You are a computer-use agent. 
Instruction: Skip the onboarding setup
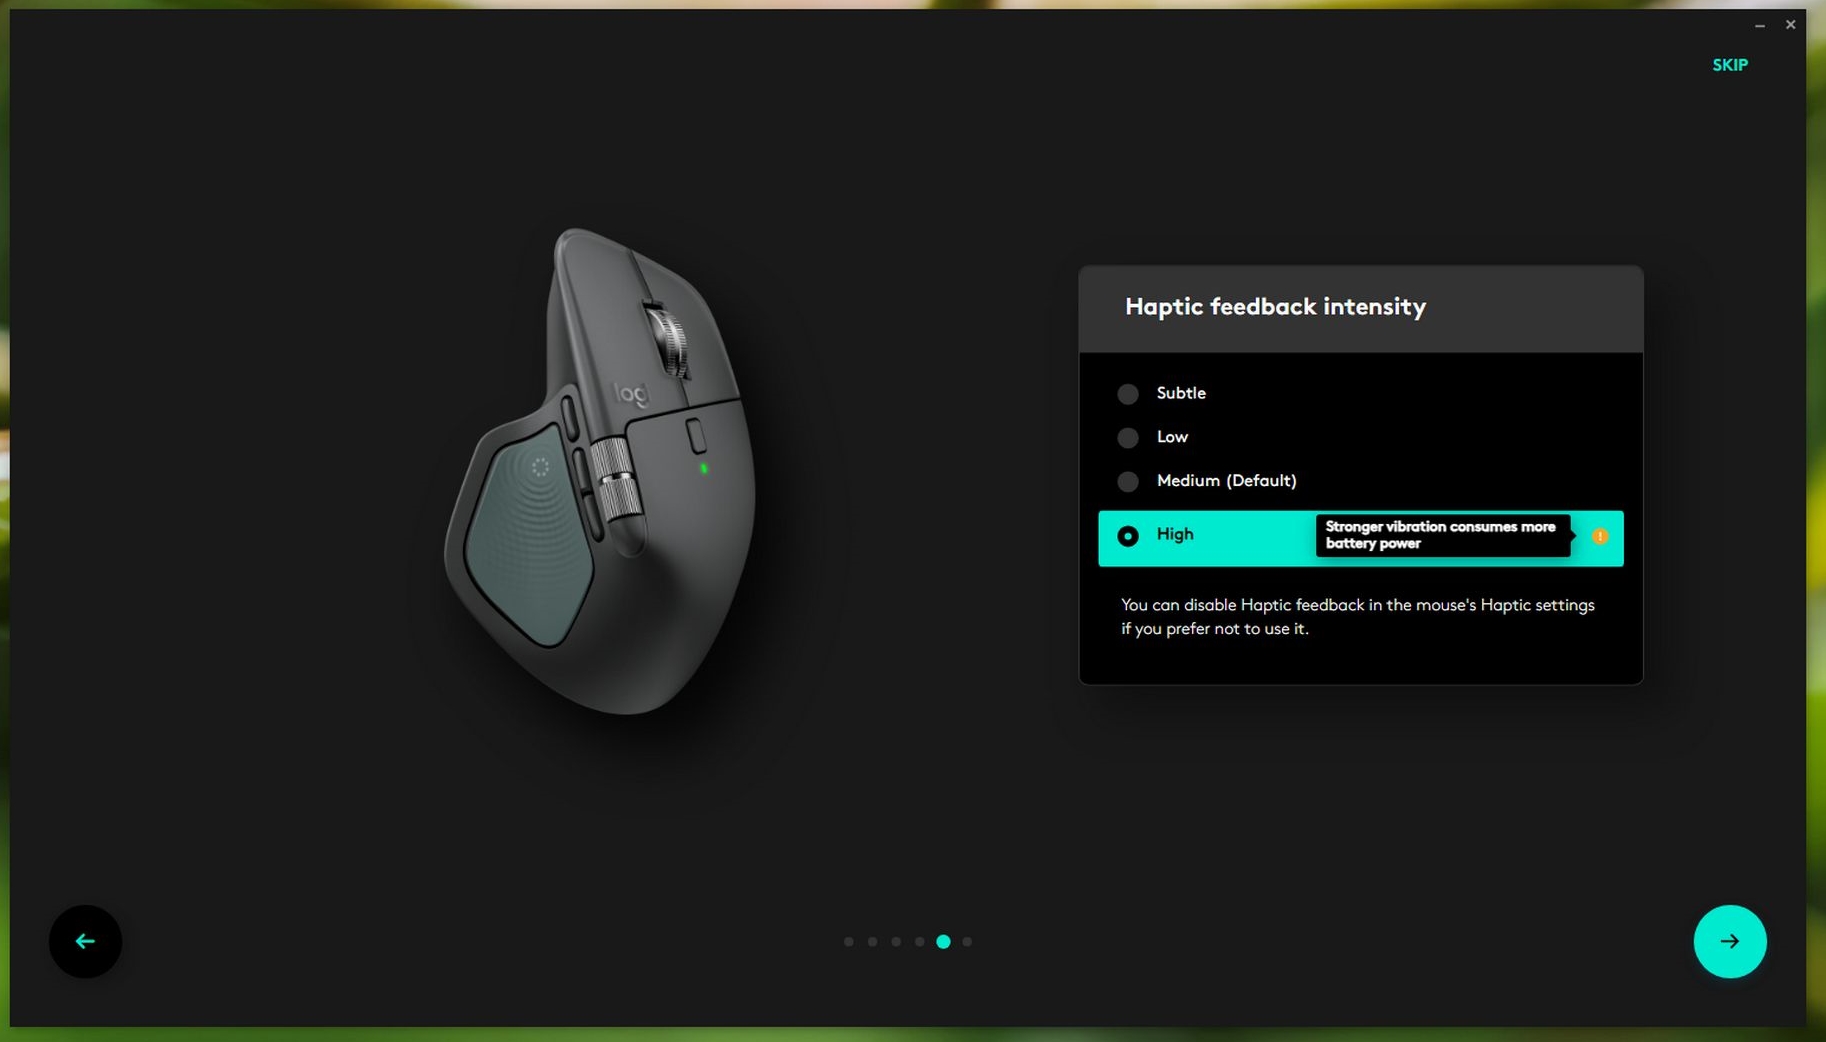pos(1729,65)
